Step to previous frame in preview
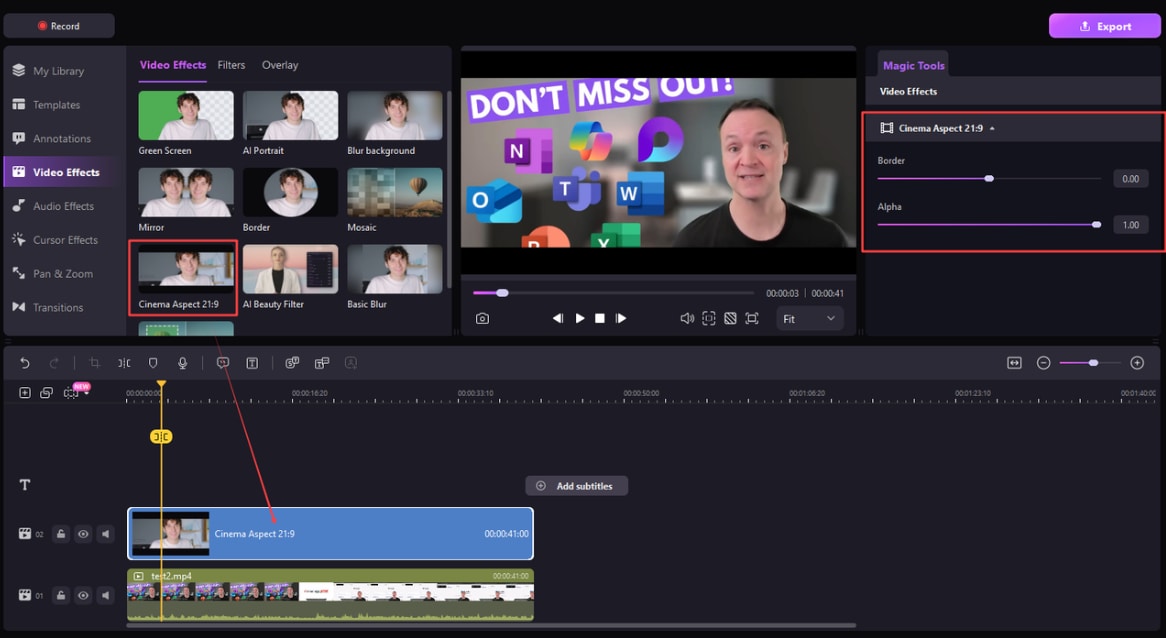1166x638 pixels. [x=558, y=318]
